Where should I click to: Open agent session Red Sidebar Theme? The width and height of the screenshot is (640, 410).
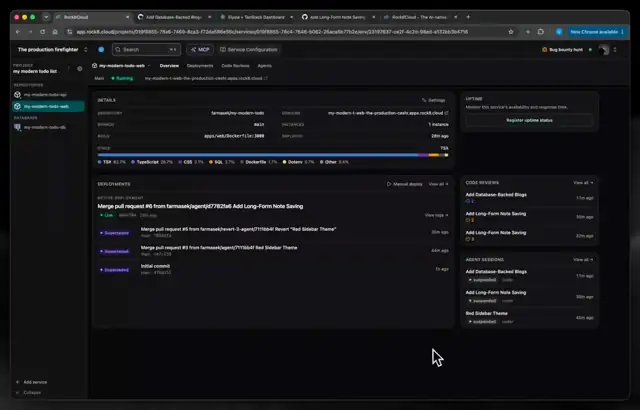[487, 314]
